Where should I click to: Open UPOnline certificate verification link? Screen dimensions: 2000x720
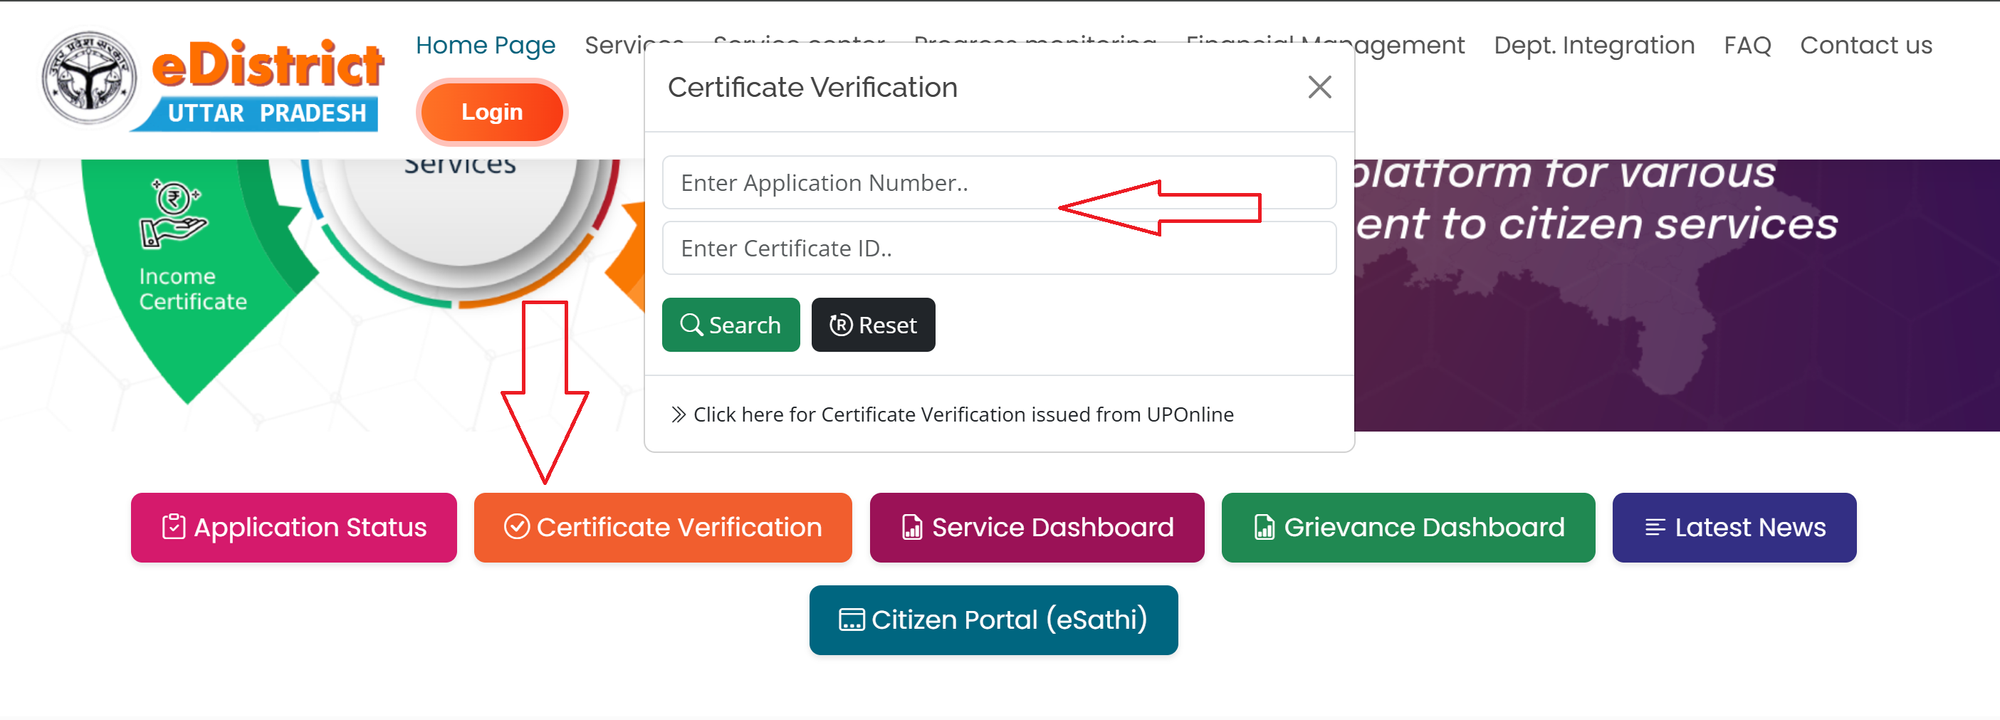point(963,414)
